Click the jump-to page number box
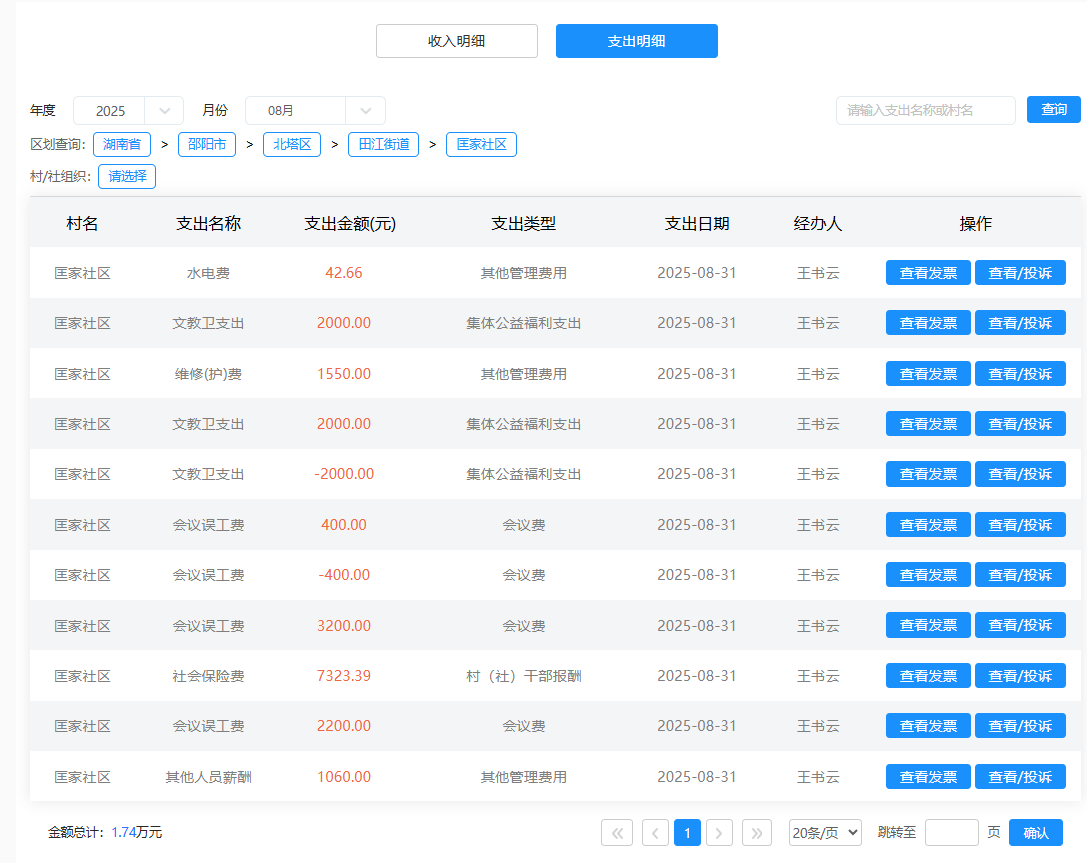 (951, 832)
